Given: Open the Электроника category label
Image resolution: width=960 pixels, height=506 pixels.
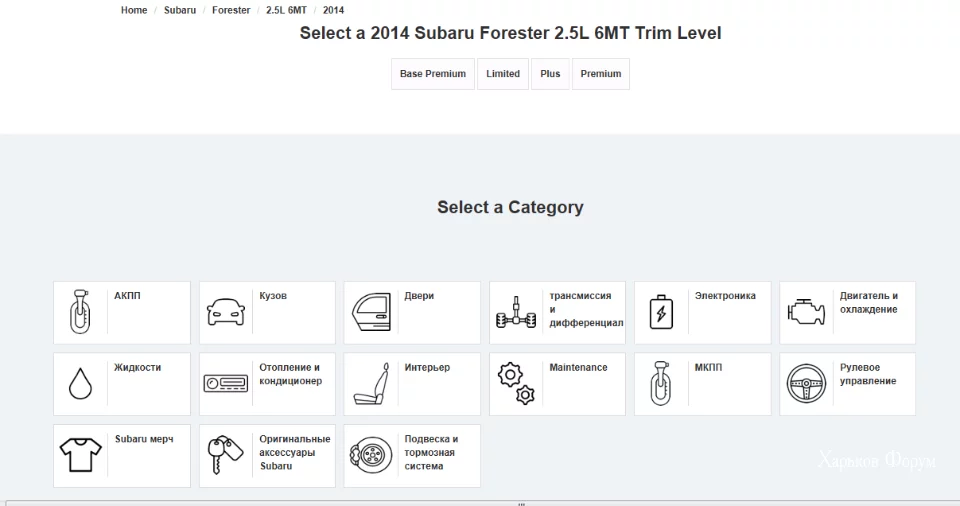Looking at the screenshot, I should 725,296.
